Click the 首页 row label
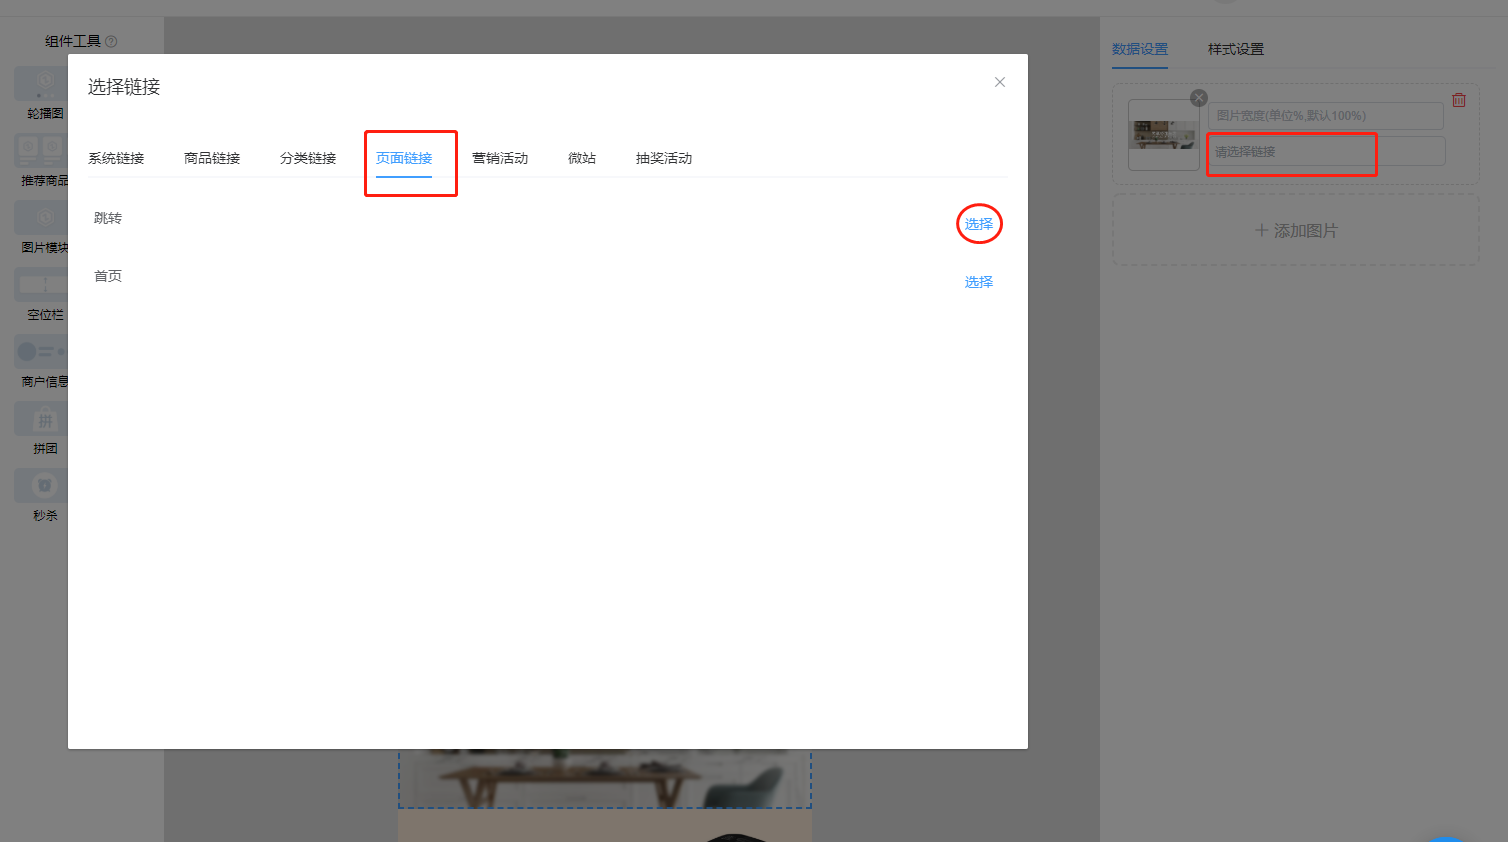Screen dimensions: 1508x842 pyautogui.click(x=108, y=276)
